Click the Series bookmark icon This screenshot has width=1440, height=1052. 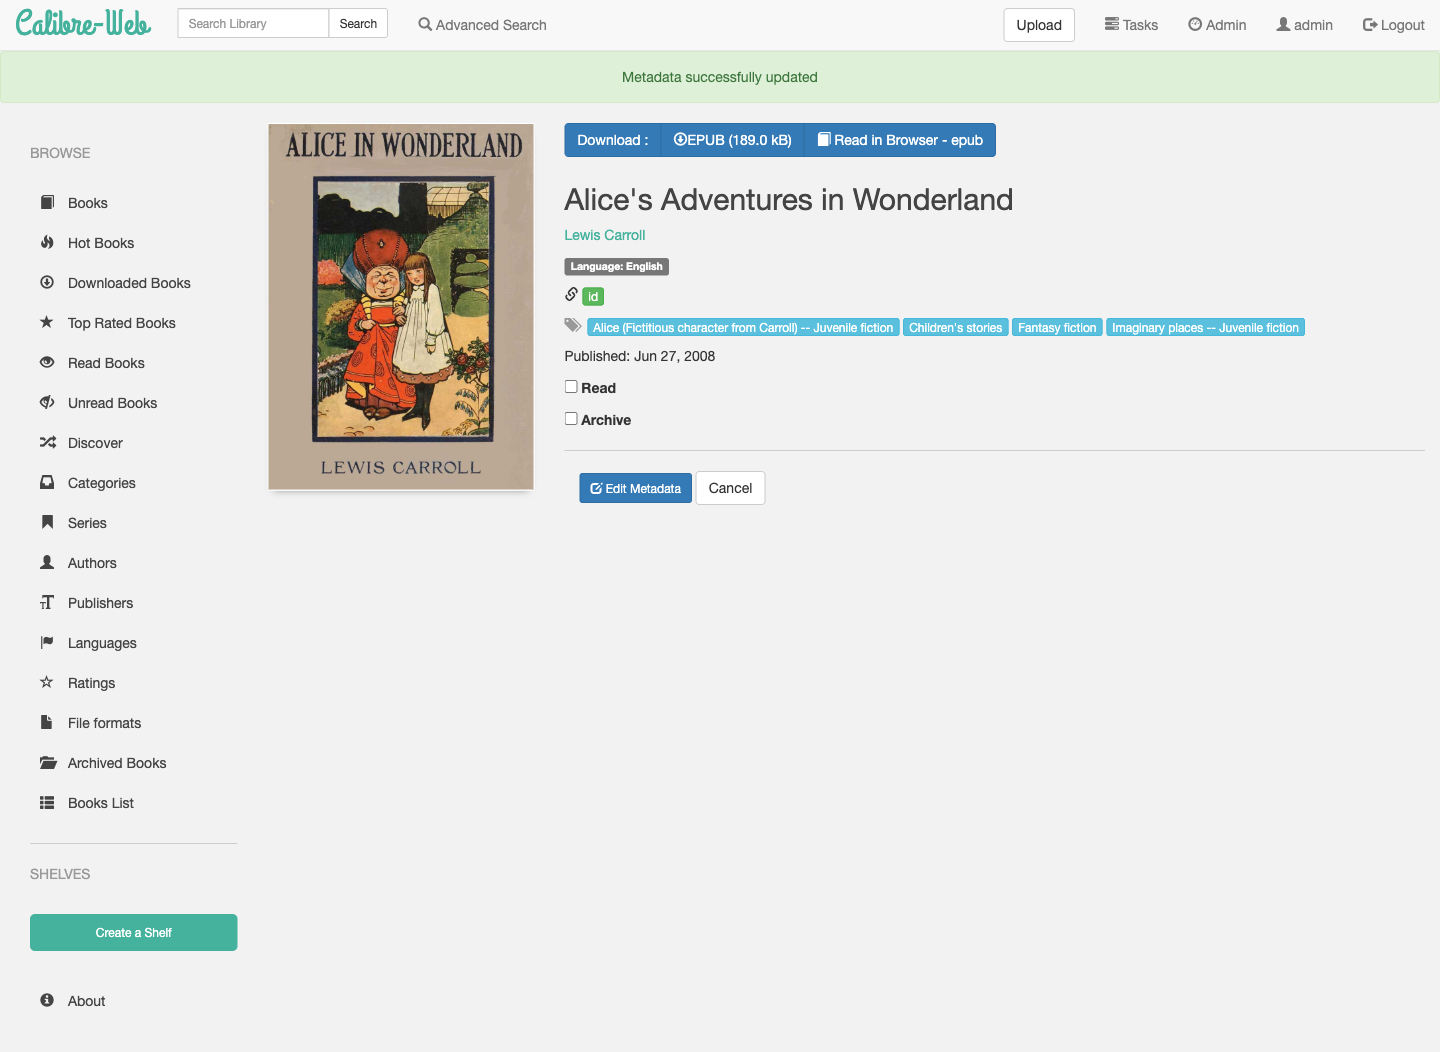pyautogui.click(x=47, y=522)
